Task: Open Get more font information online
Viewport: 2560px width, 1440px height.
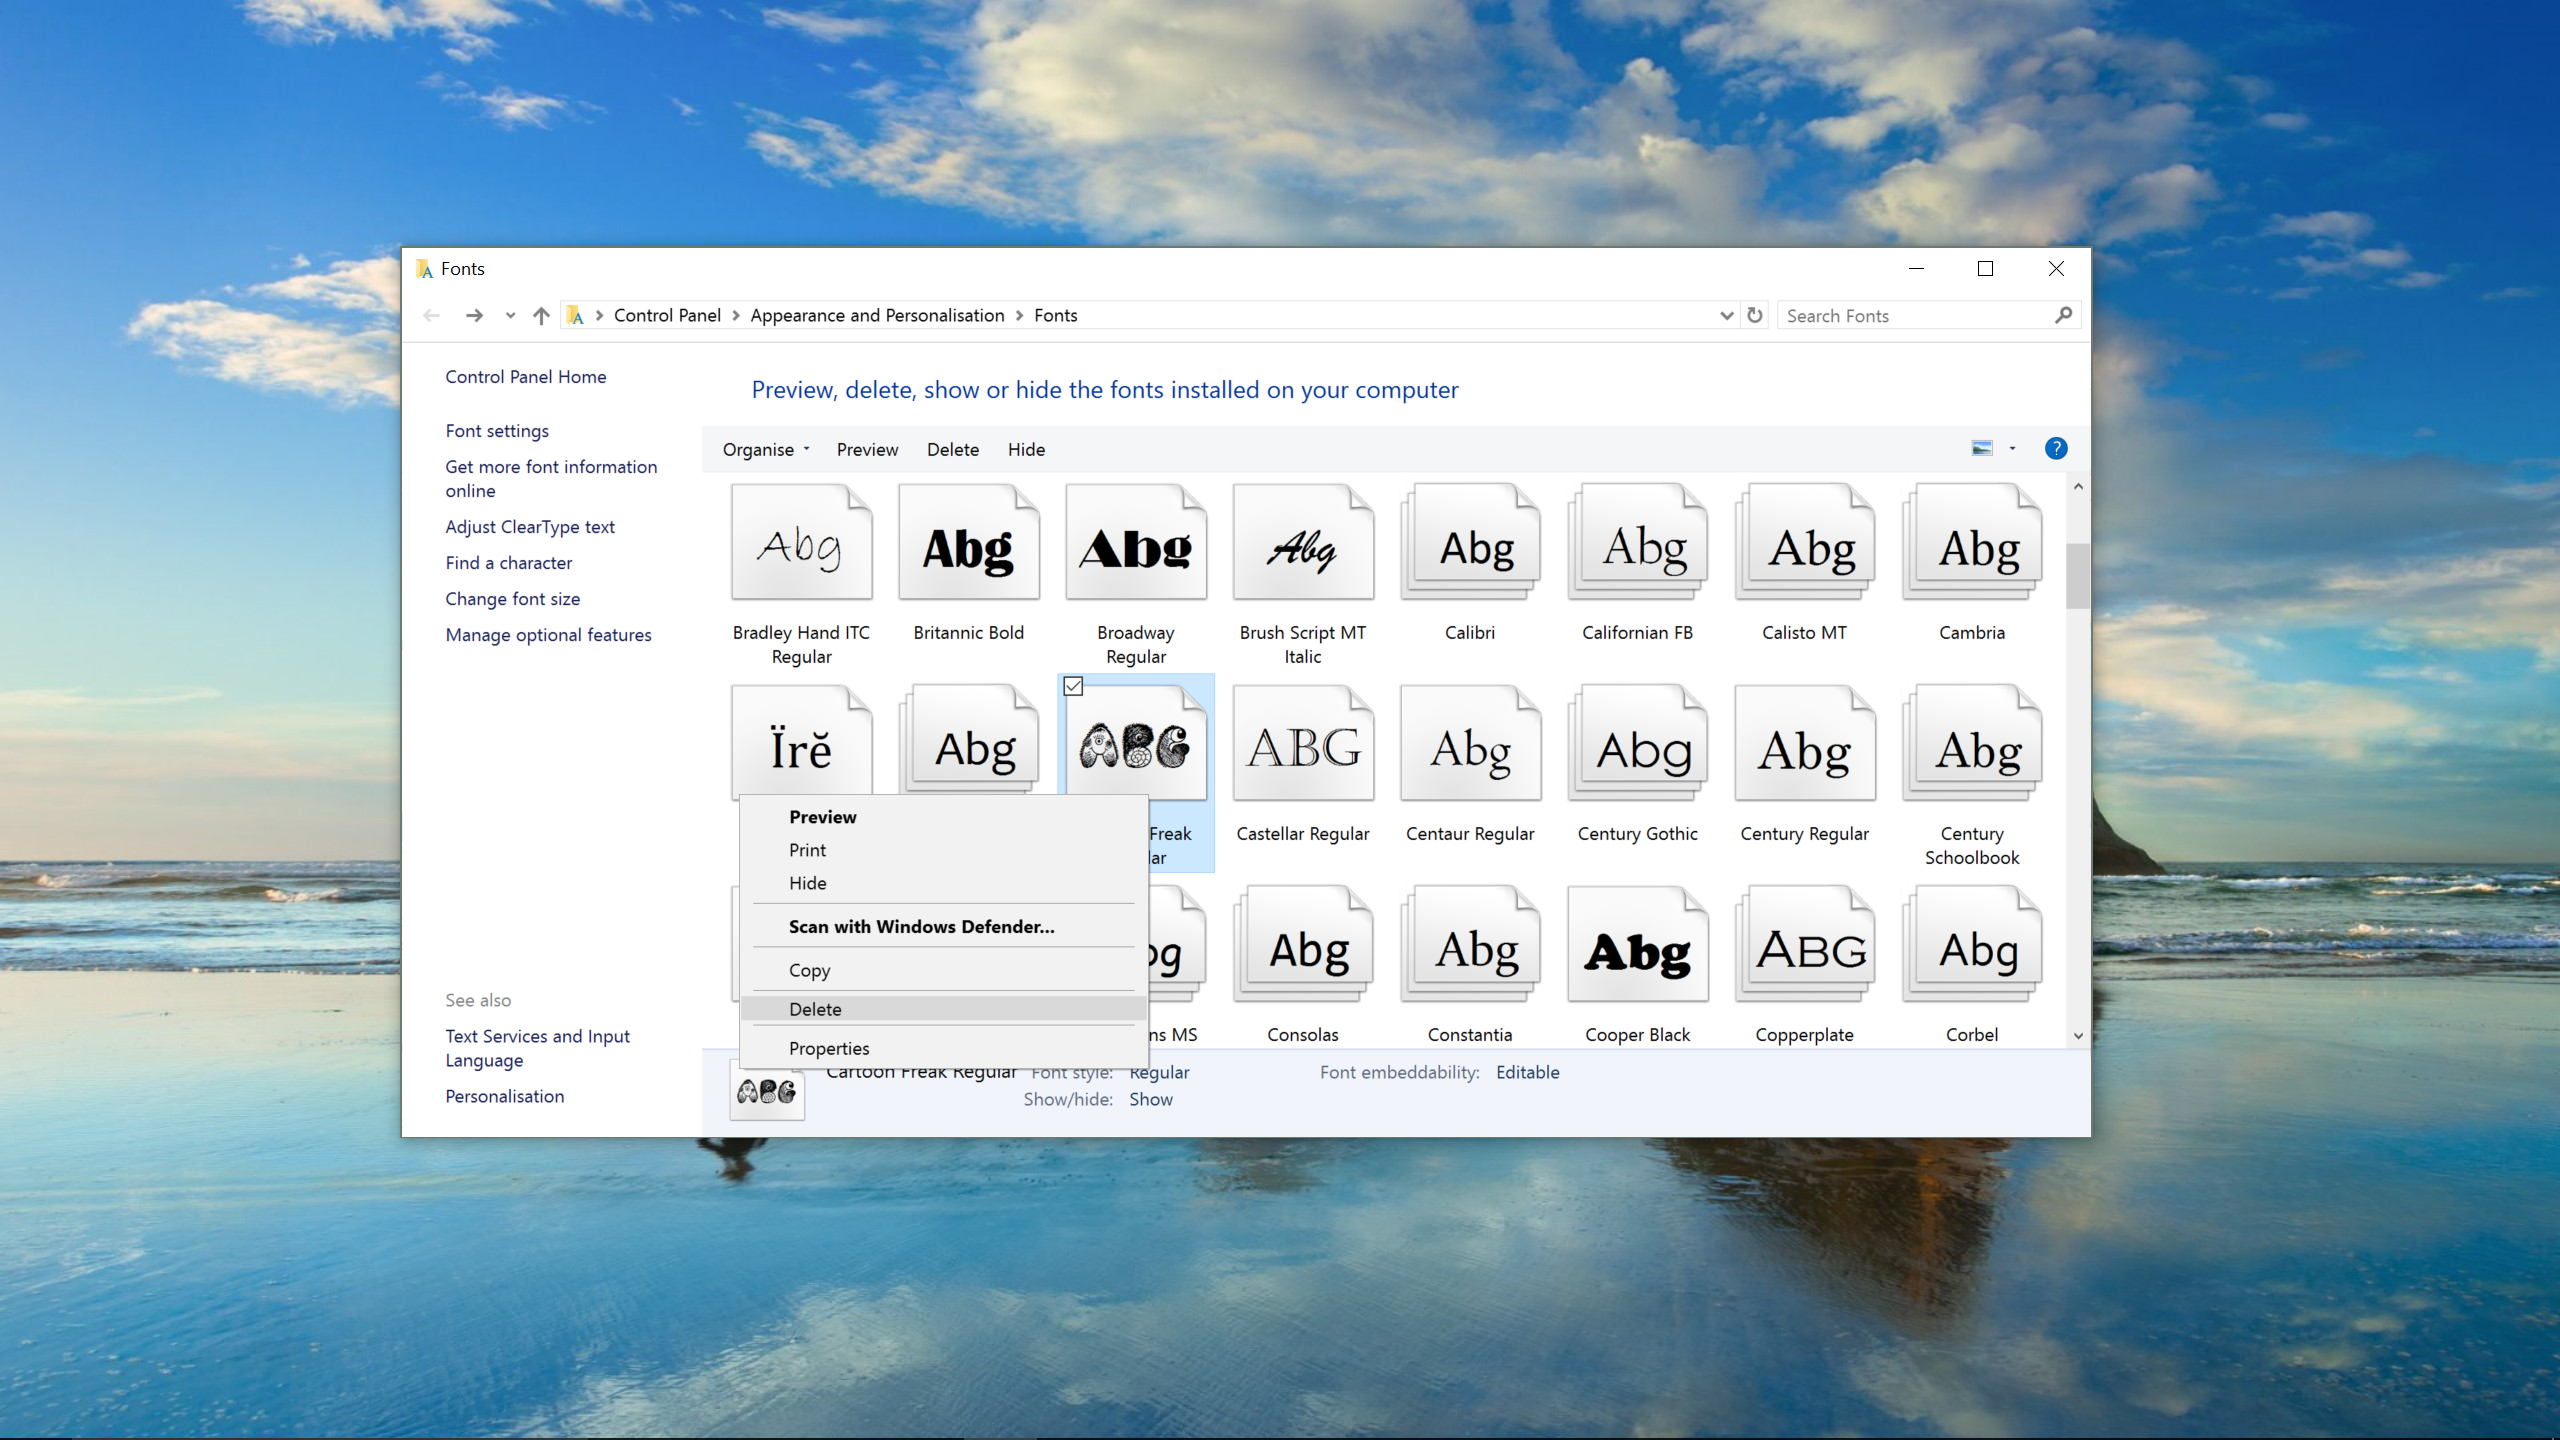Action: point(551,479)
